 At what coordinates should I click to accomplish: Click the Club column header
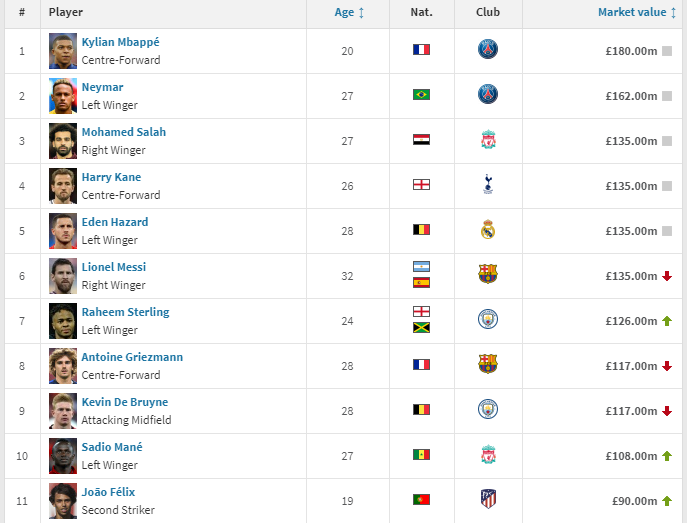(488, 13)
